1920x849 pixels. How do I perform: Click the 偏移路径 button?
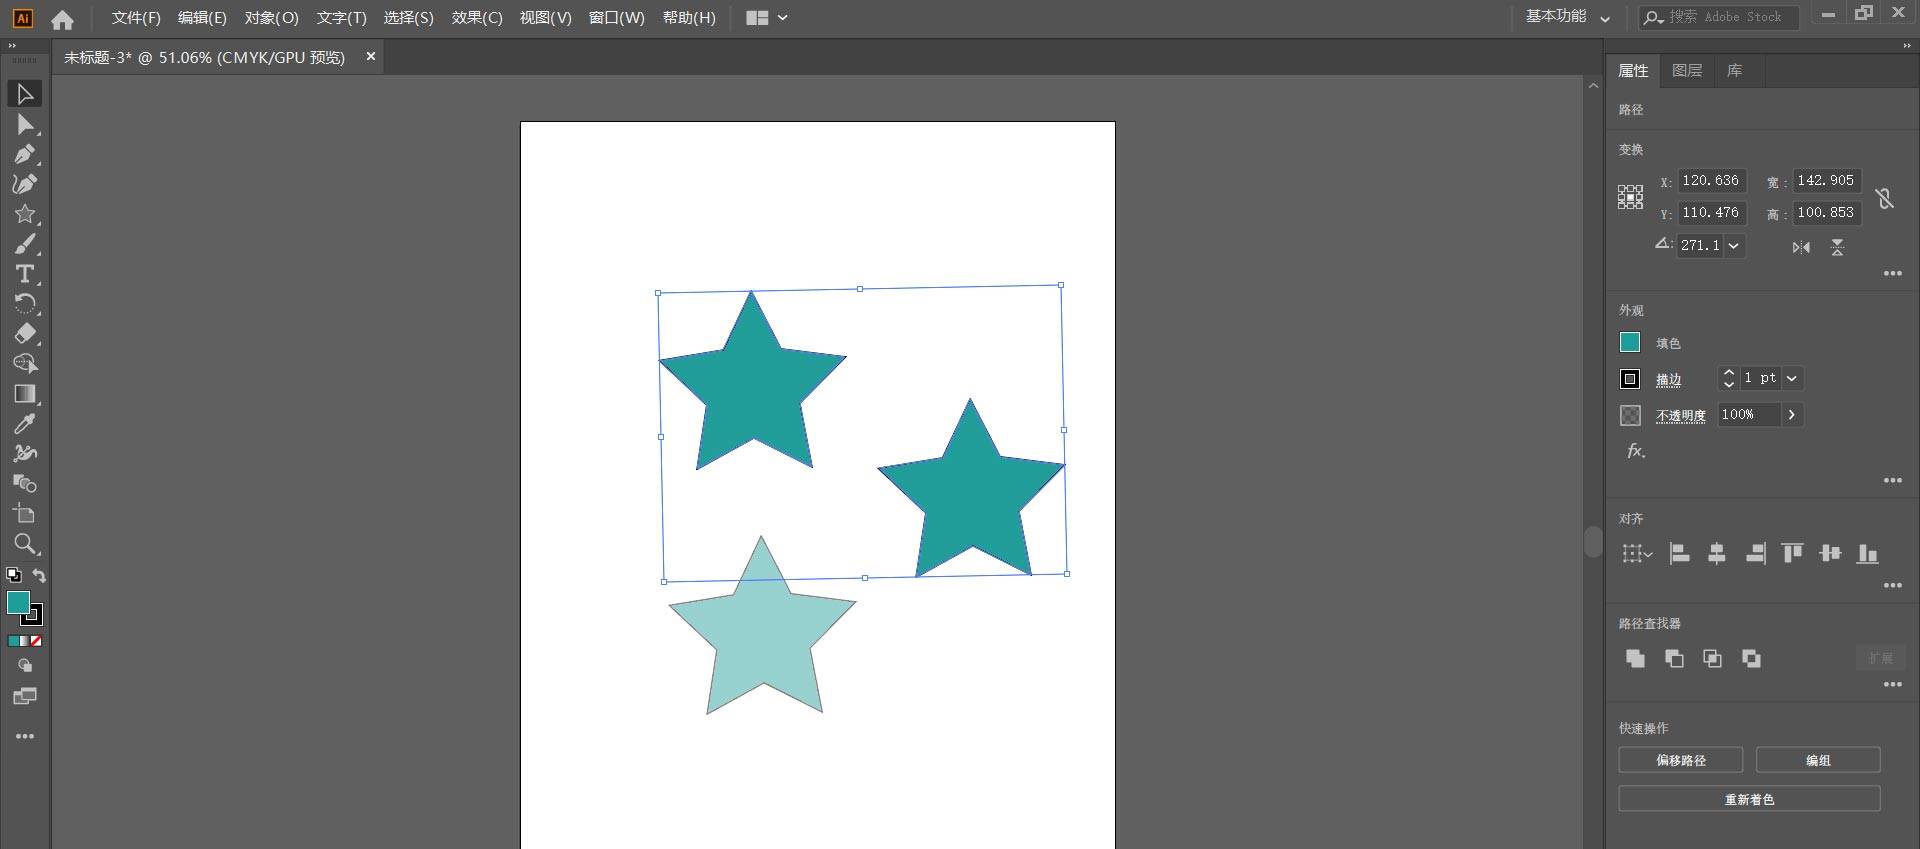click(1680, 760)
